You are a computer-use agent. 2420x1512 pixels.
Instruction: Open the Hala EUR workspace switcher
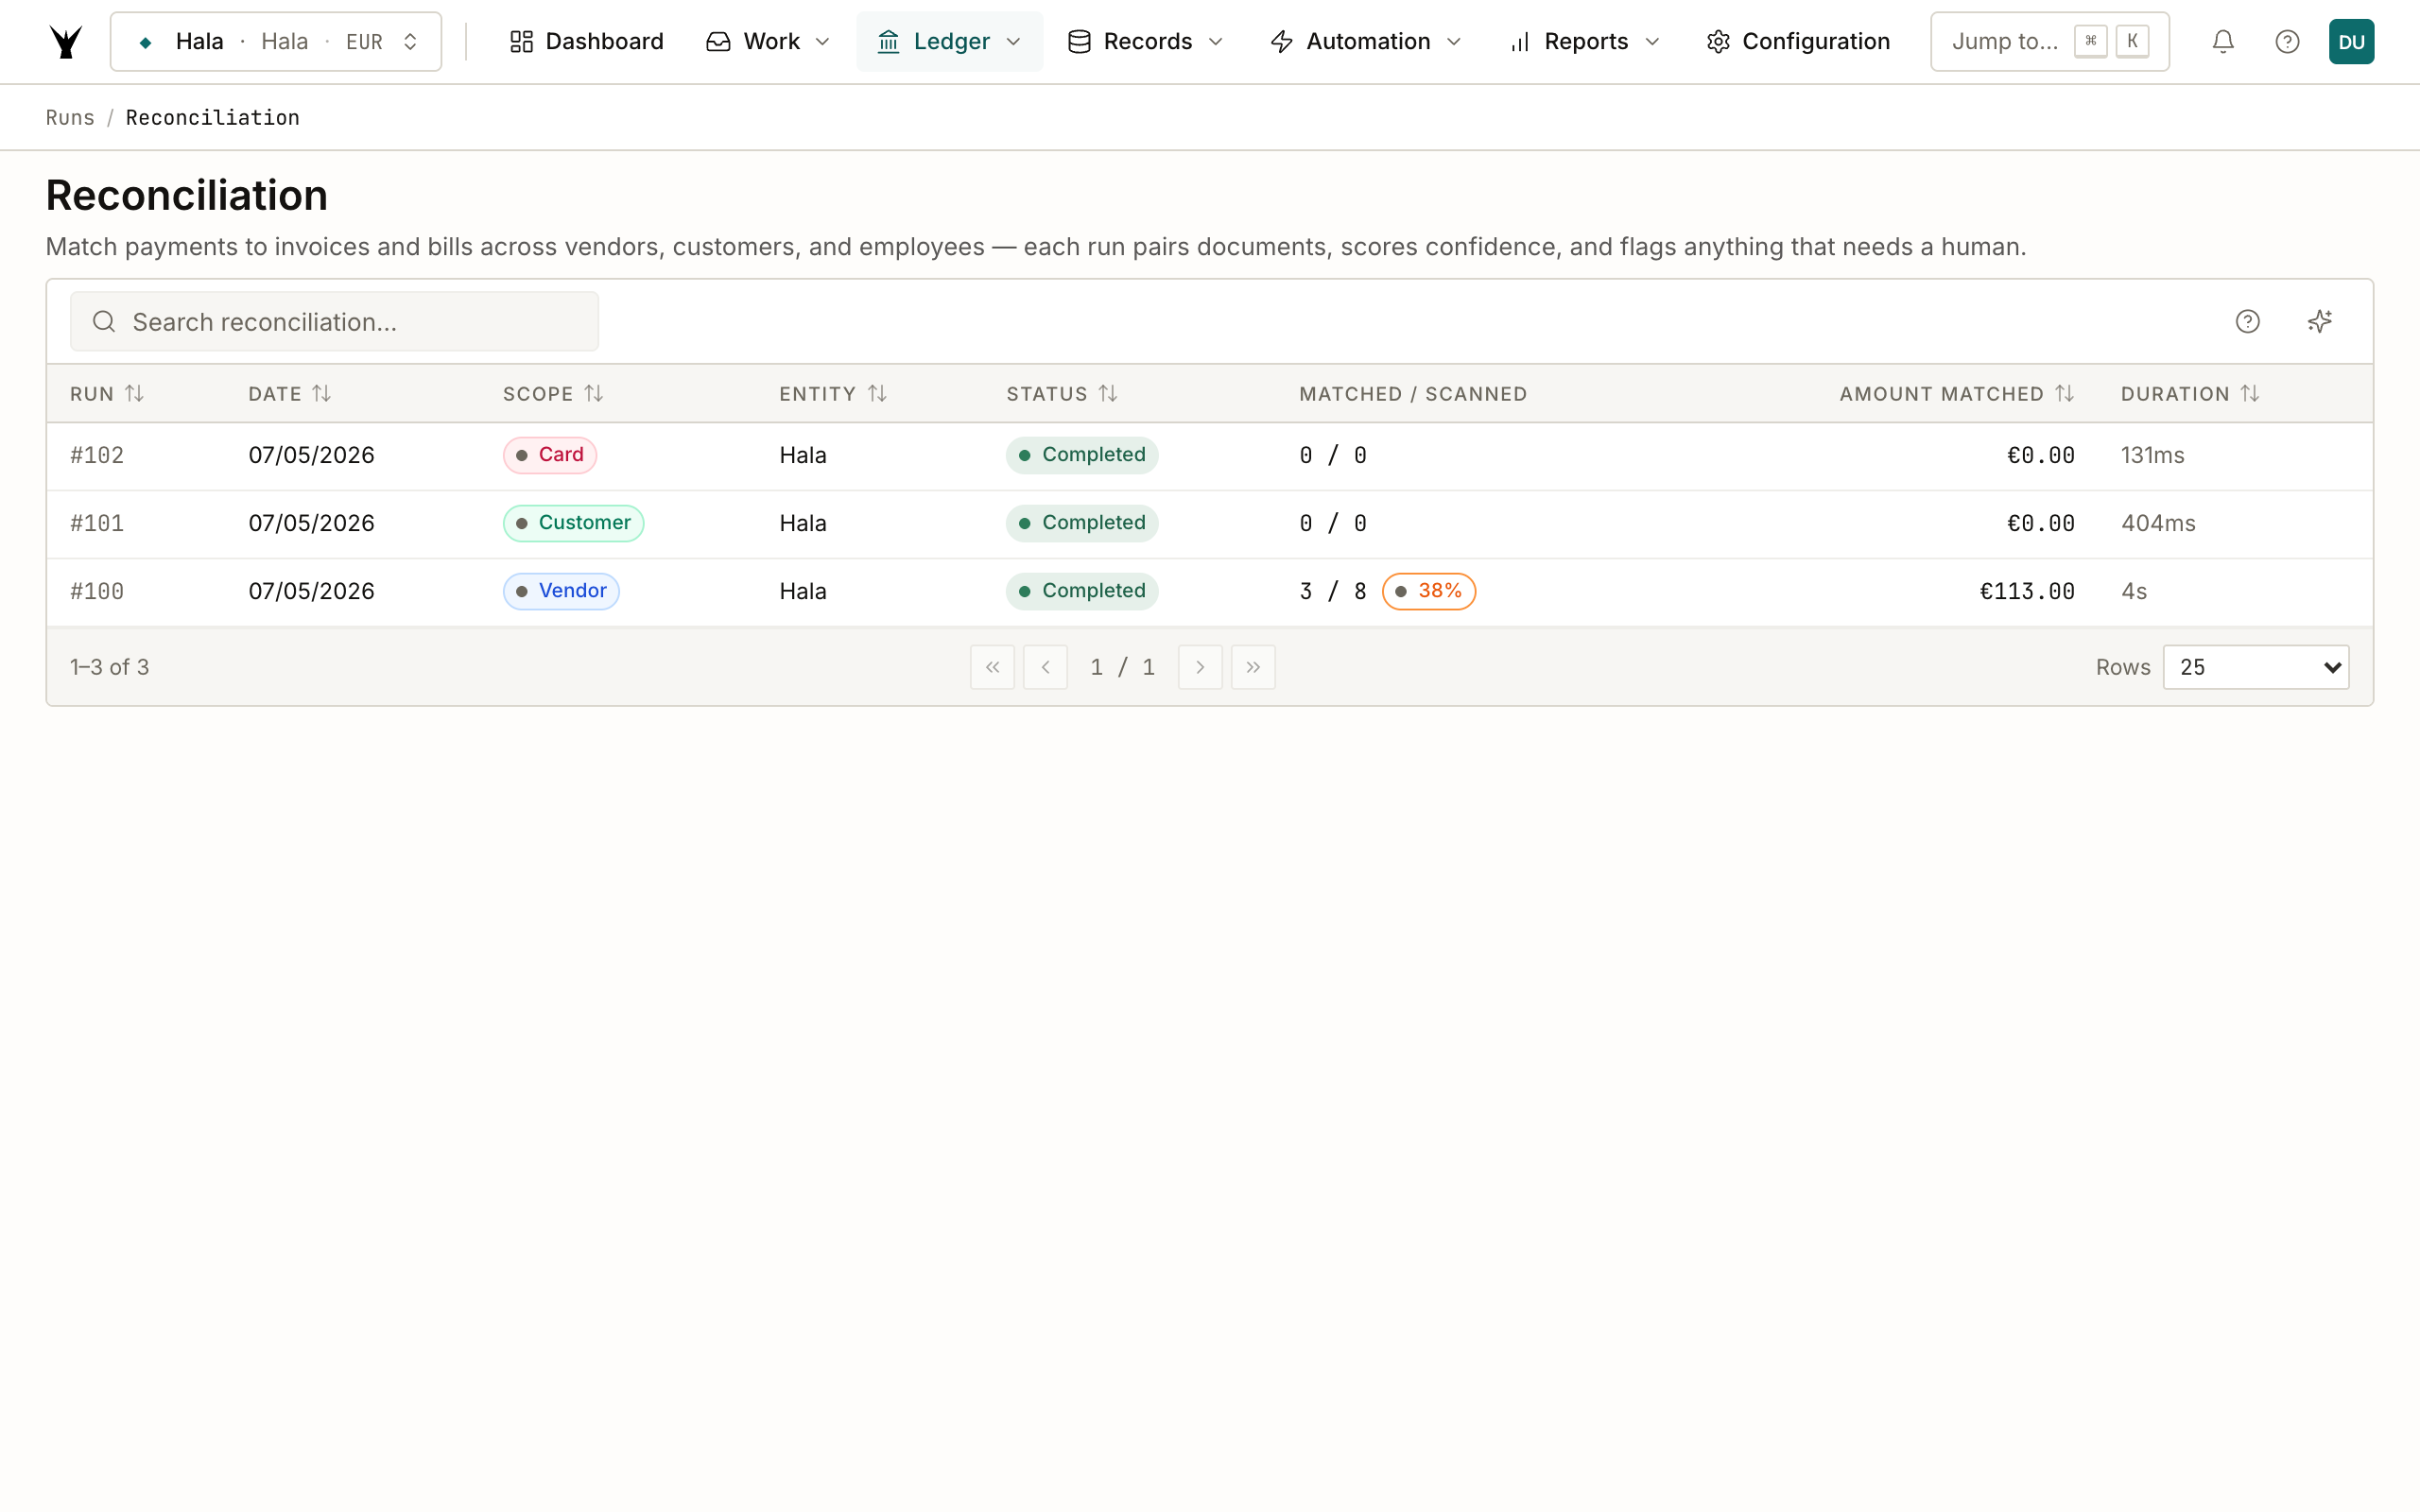(275, 41)
